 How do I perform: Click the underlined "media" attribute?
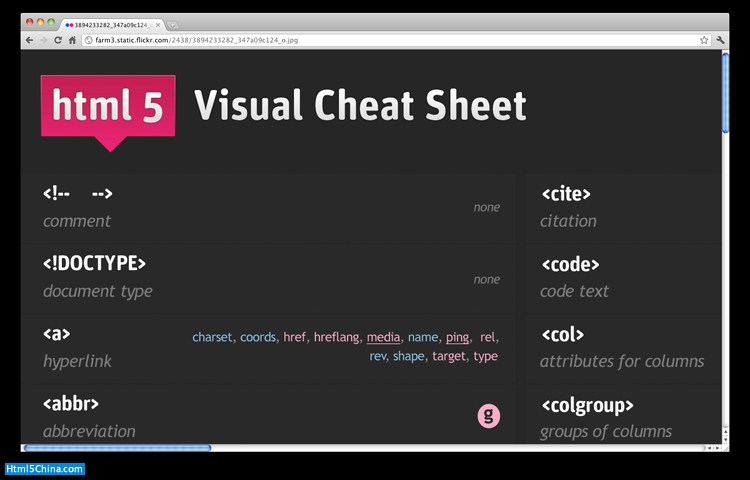click(383, 337)
